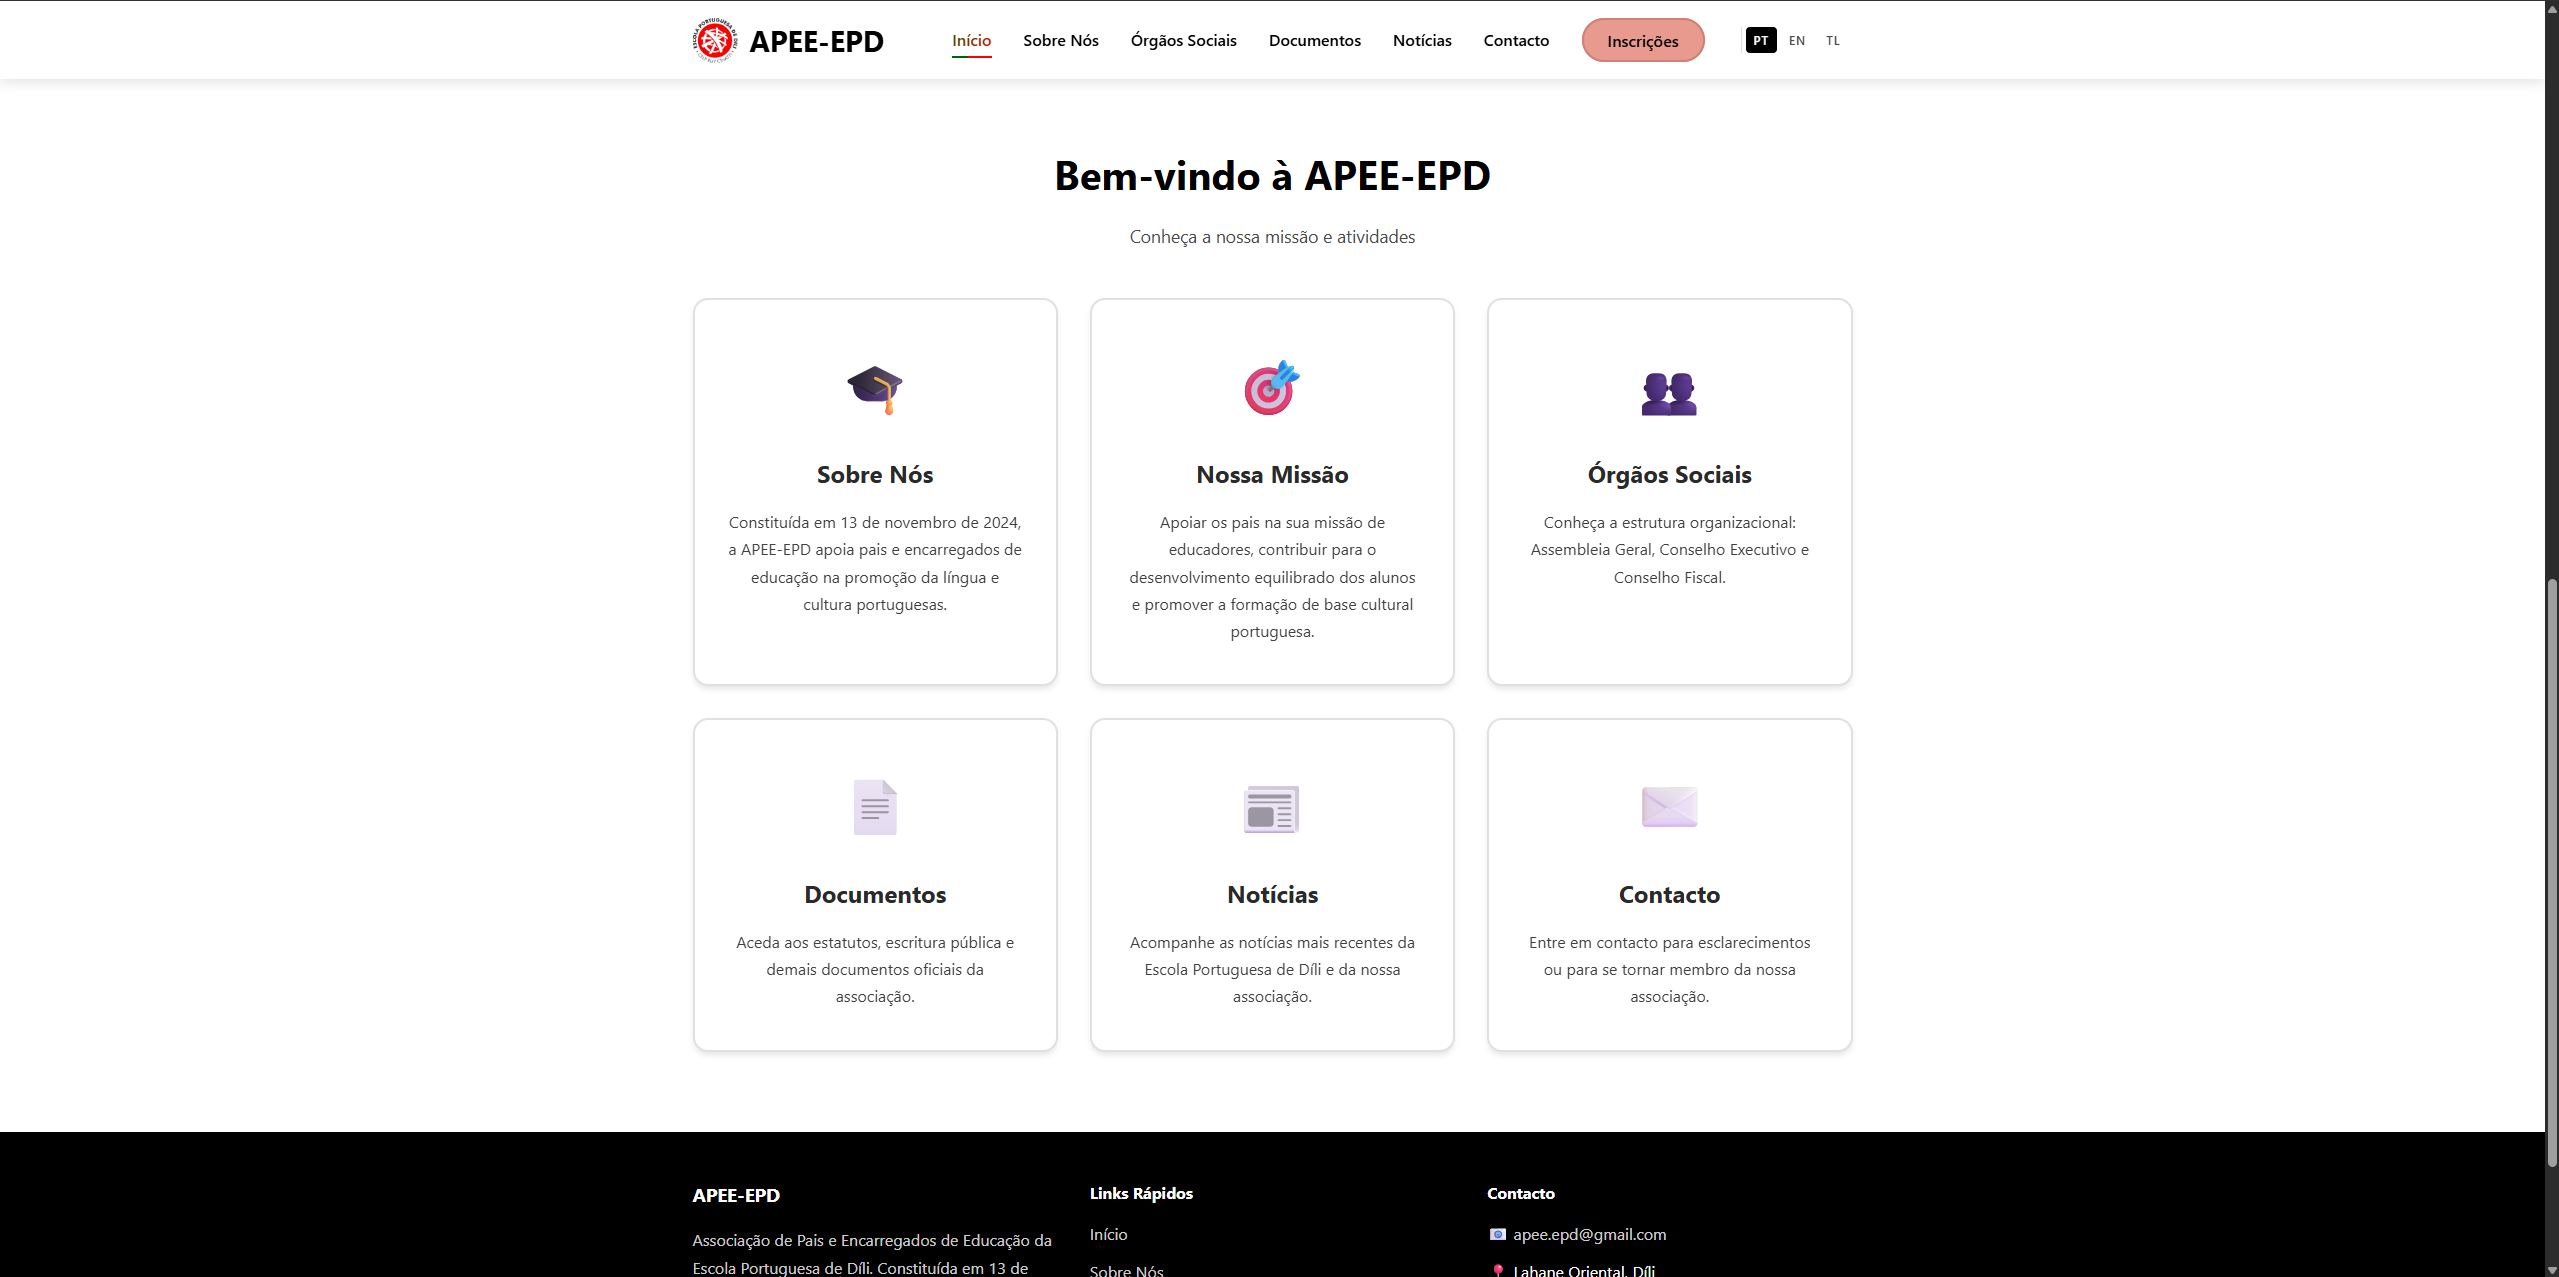Go to Documentos in the top navigation
The image size is (2559, 1277).
pos(1315,40)
